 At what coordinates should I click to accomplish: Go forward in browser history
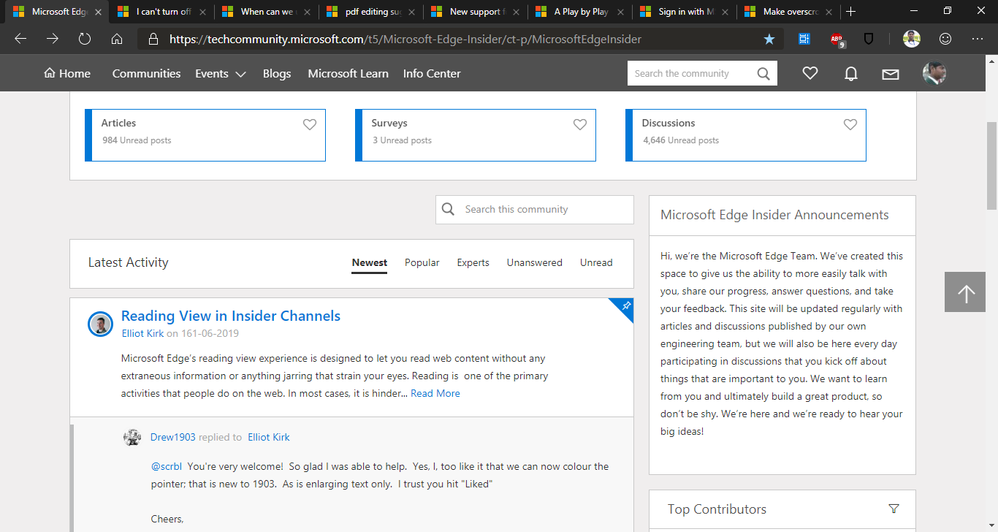52,39
